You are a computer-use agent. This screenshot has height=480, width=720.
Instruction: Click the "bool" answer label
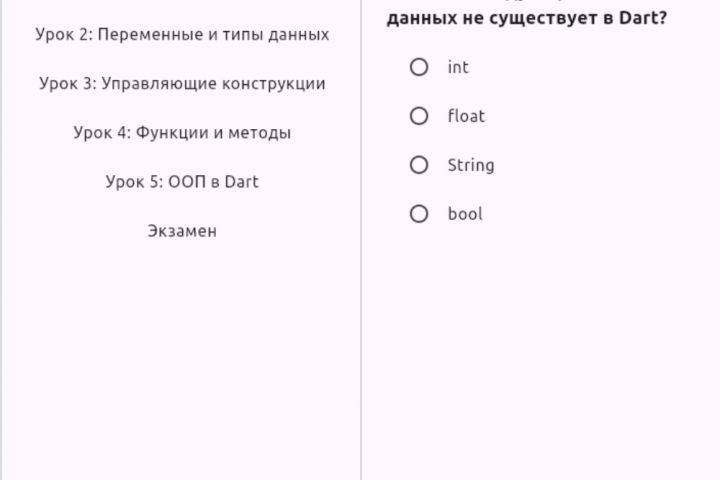click(465, 214)
